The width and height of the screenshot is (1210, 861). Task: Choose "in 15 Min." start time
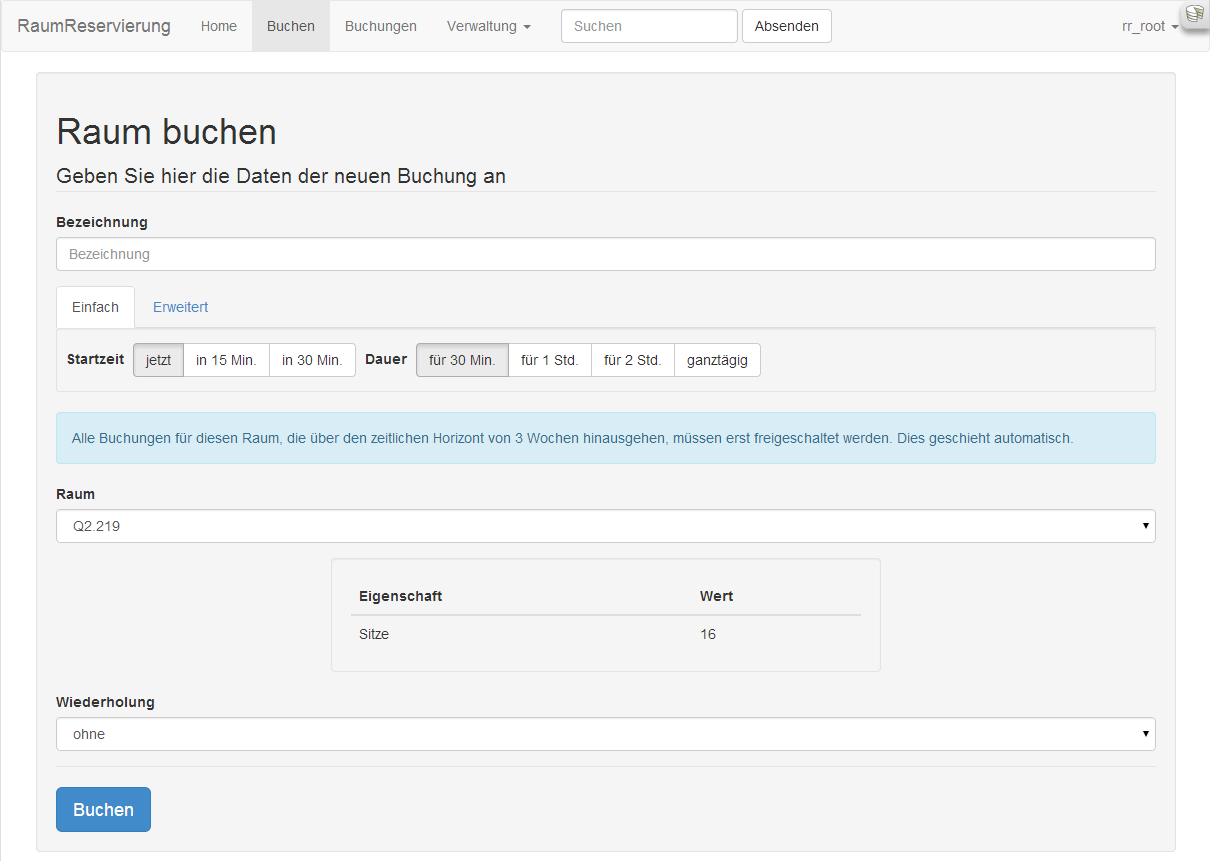[225, 359]
